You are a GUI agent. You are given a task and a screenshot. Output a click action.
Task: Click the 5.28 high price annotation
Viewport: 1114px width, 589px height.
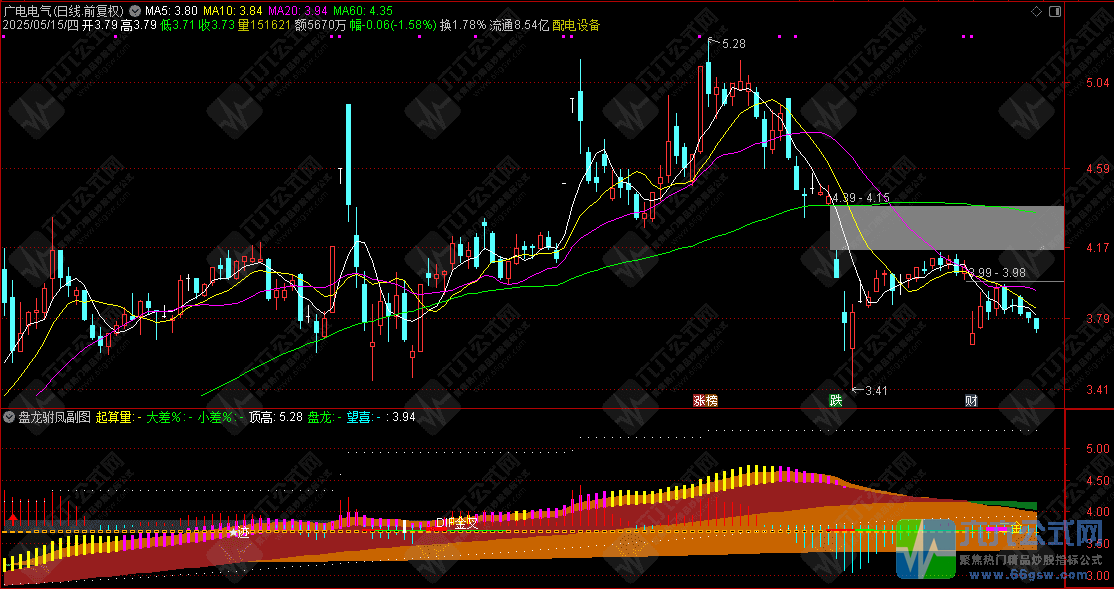coord(732,44)
